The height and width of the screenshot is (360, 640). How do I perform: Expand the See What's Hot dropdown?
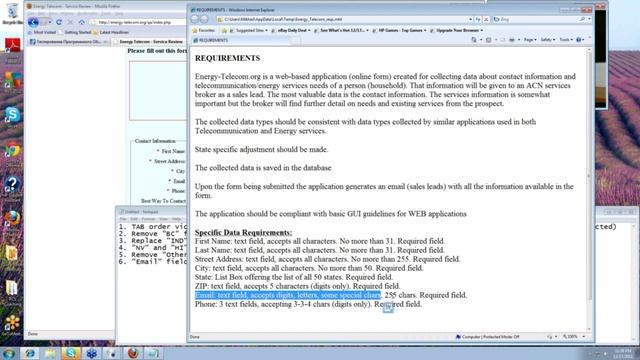pos(367,31)
